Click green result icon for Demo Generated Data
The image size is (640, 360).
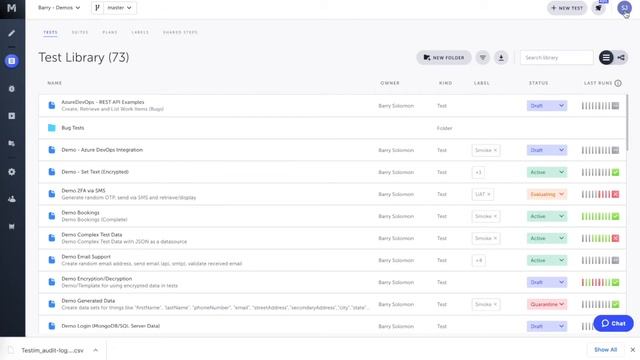point(616,304)
